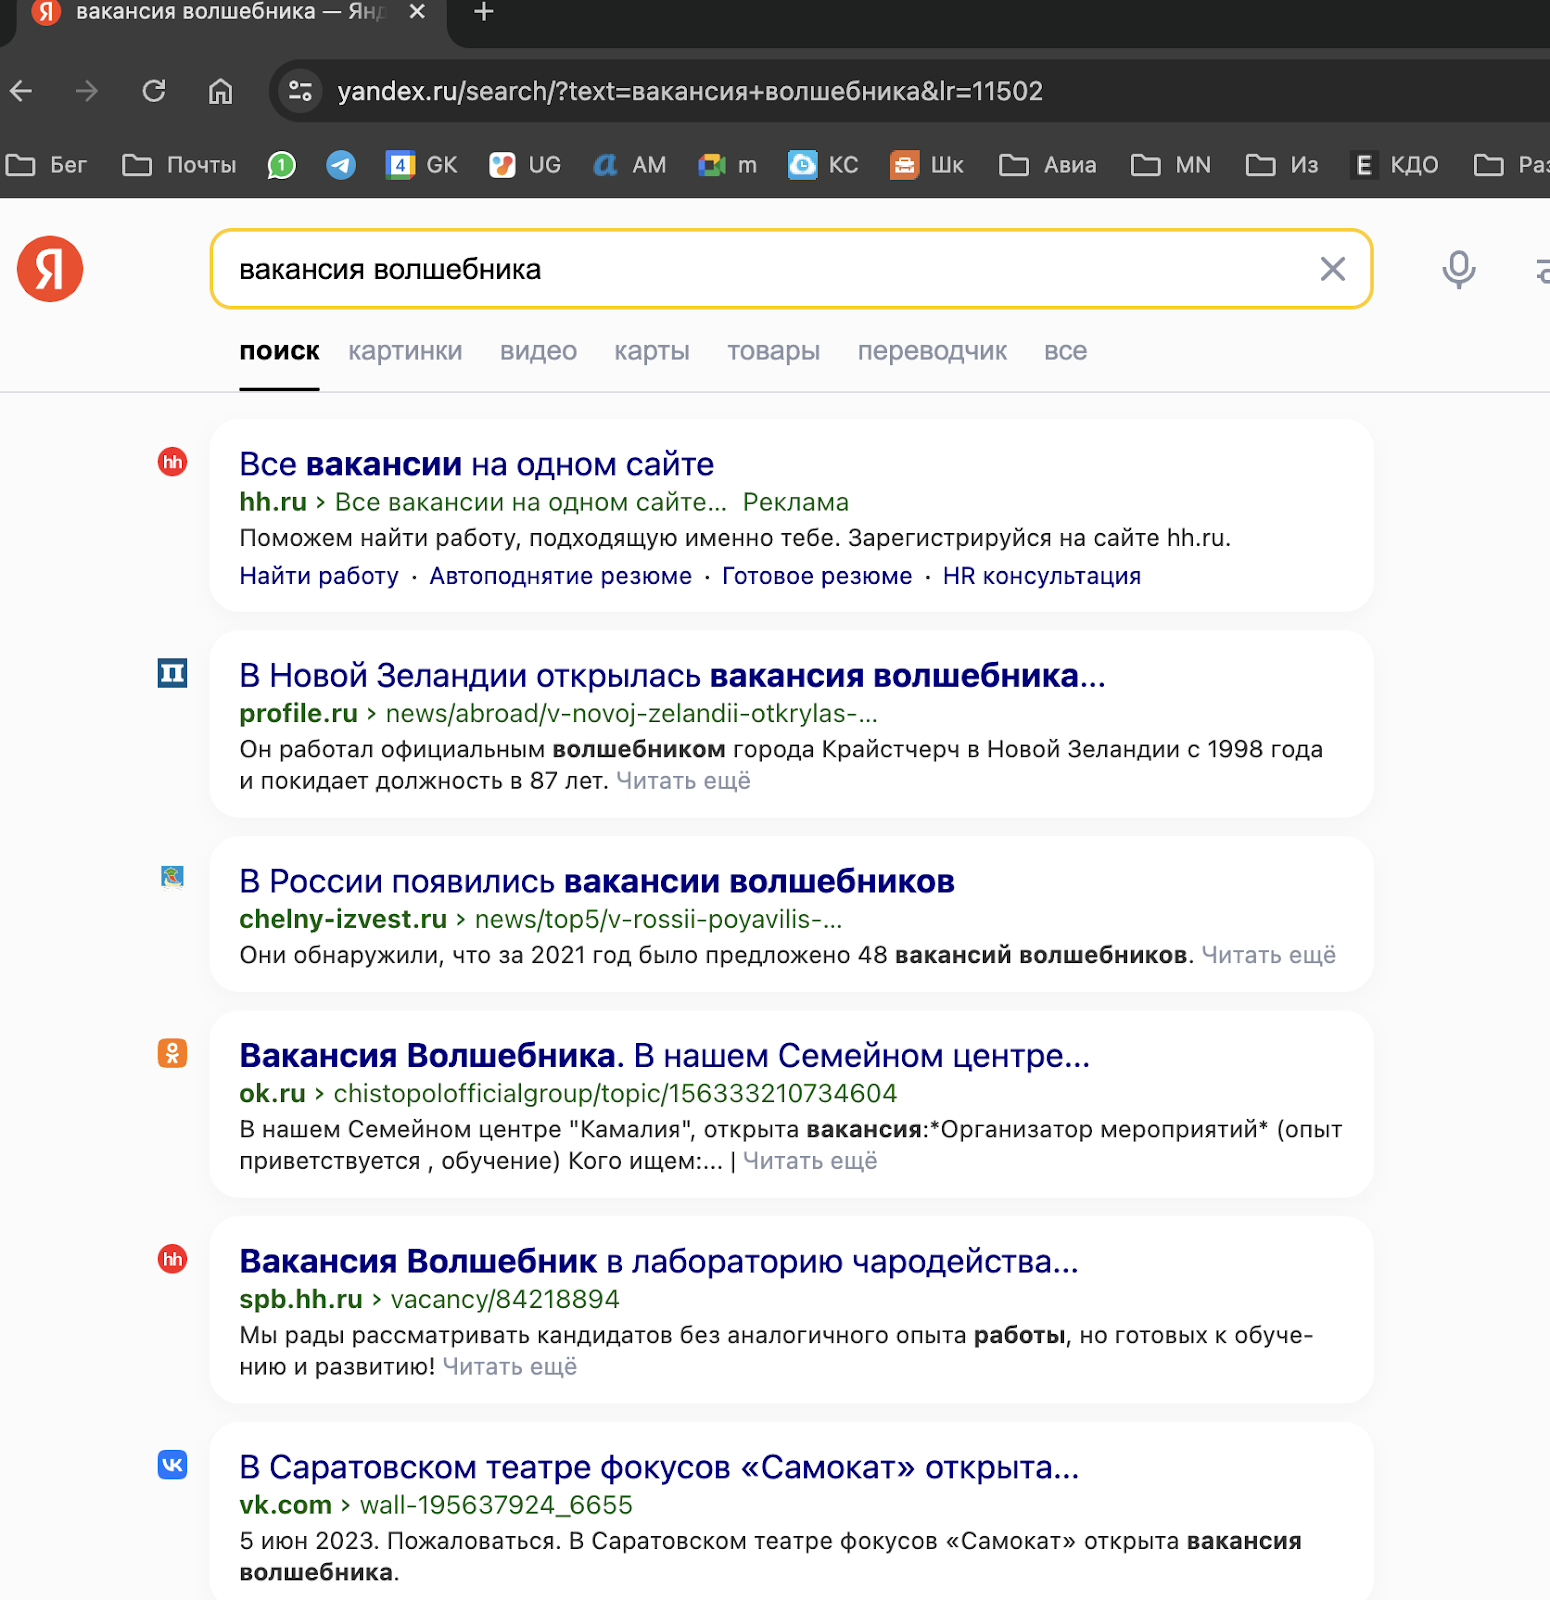The height and width of the screenshot is (1600, 1550).
Task: Click the browser back arrow
Action: [x=21, y=92]
